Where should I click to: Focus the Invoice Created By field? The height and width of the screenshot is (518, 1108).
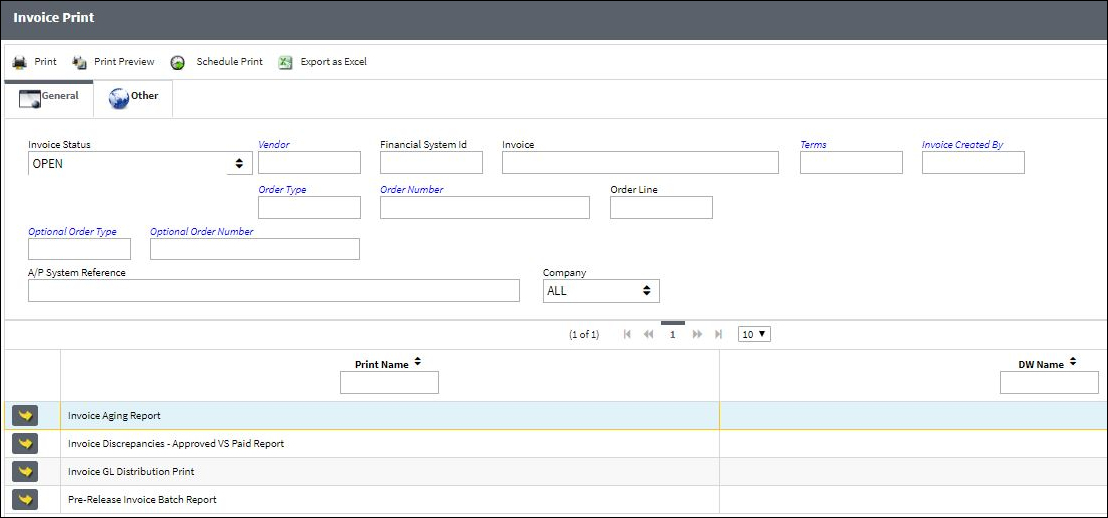pyautogui.click(x=973, y=163)
